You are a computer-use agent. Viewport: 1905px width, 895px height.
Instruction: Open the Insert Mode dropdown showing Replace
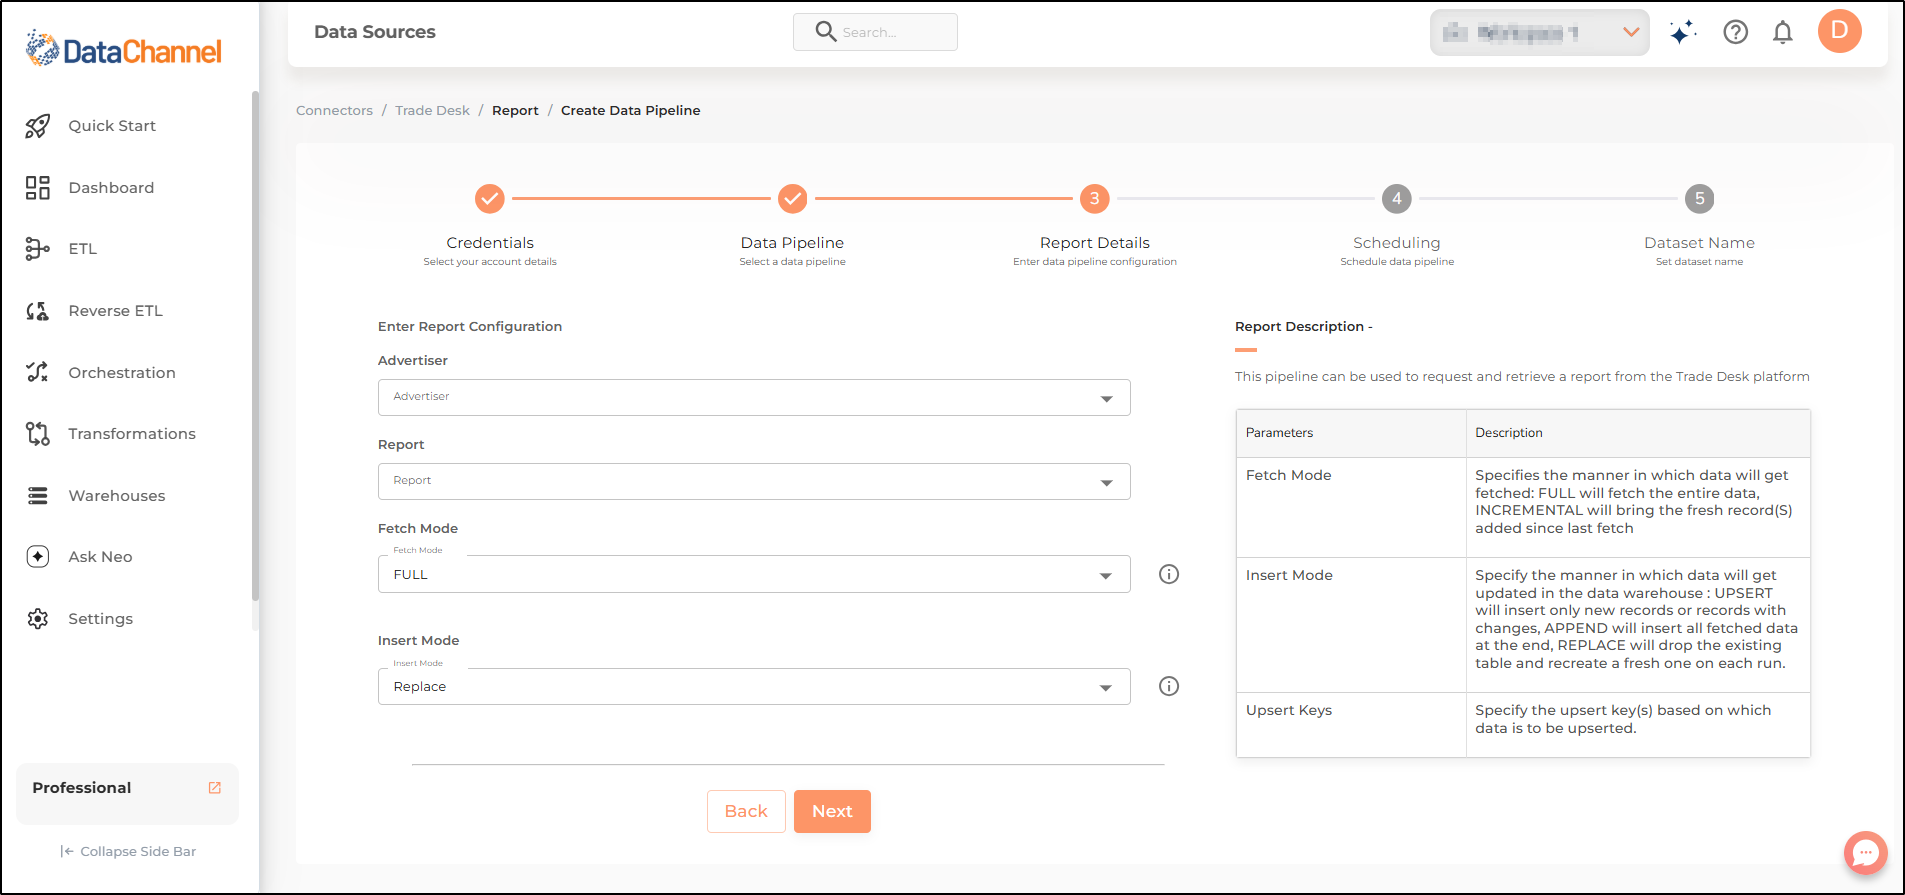click(x=754, y=686)
